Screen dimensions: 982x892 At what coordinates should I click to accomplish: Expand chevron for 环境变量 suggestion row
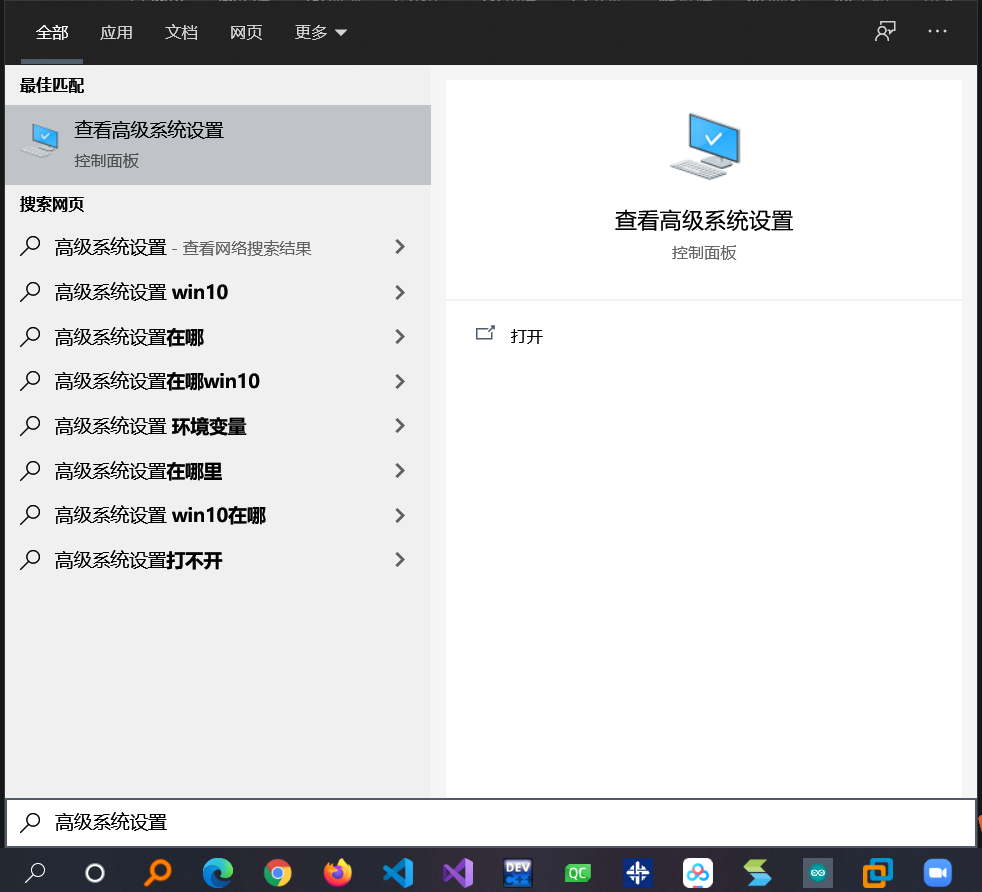pyautogui.click(x=400, y=426)
